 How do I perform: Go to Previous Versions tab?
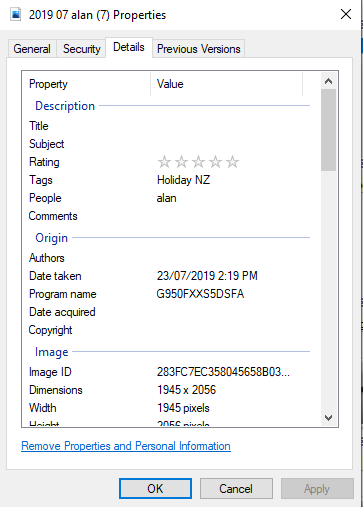[x=199, y=49]
